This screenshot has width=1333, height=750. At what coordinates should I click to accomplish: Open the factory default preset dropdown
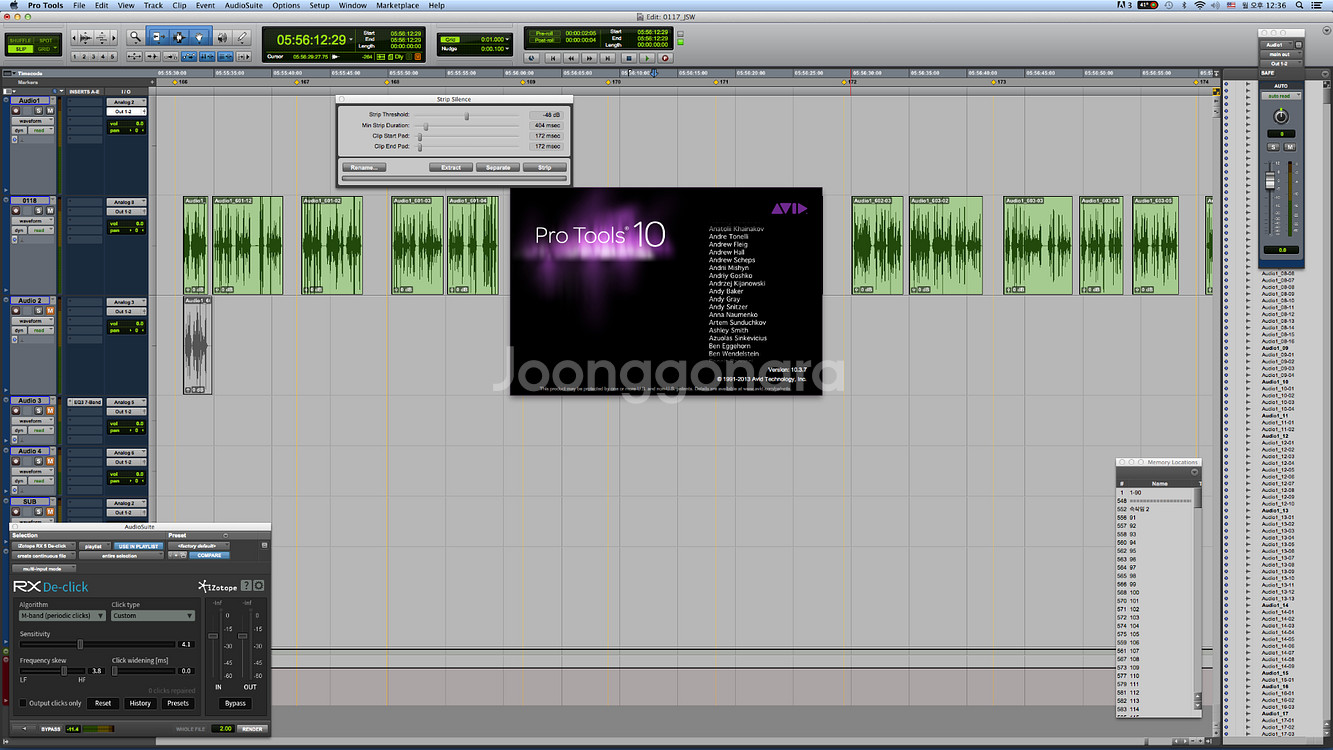tap(199, 546)
